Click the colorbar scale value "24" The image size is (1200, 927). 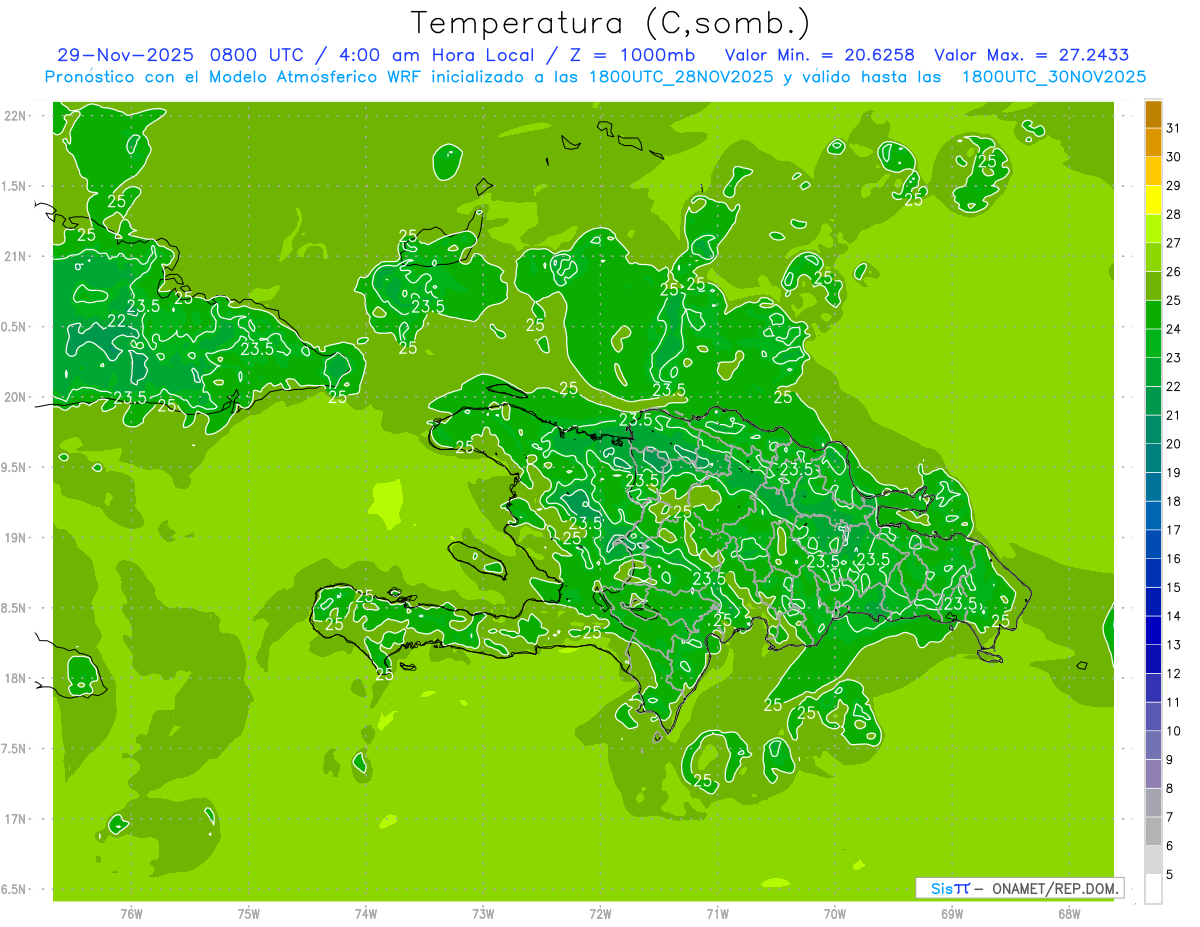tap(1173, 329)
